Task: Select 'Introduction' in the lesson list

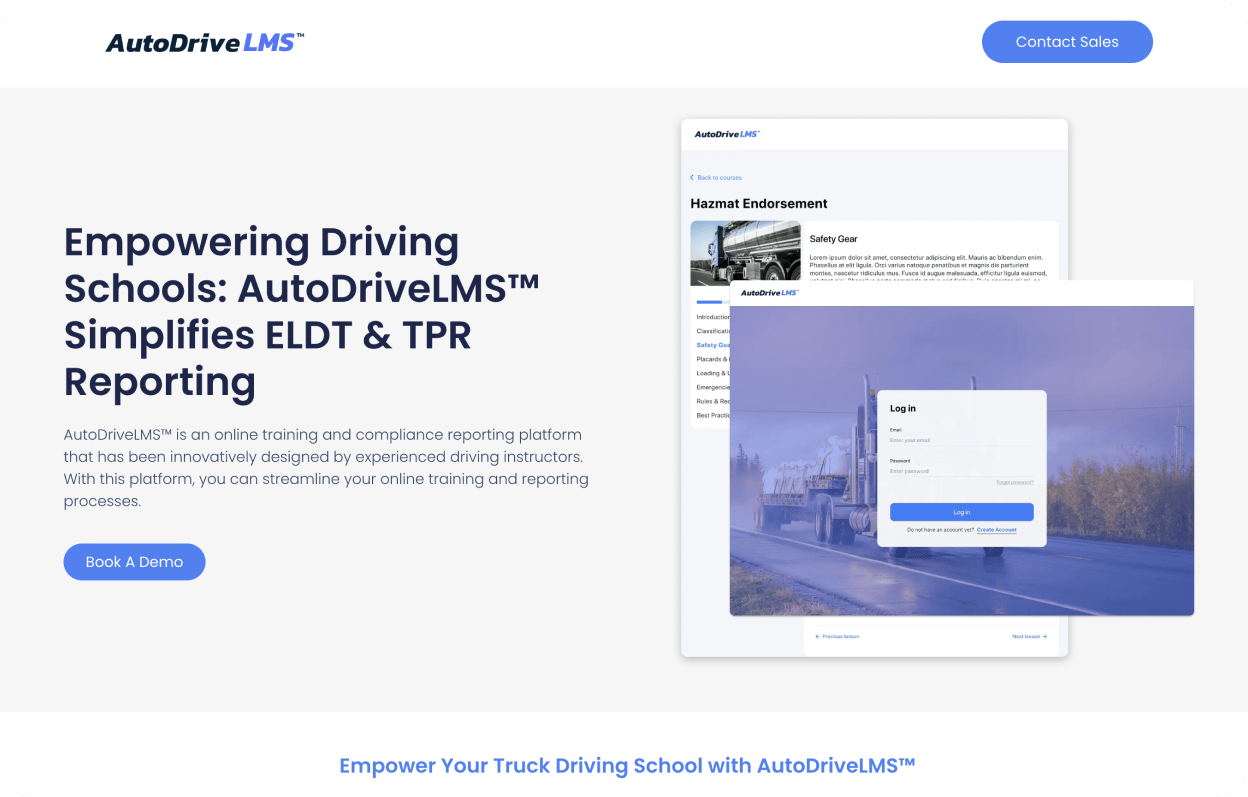Action: pos(713,317)
